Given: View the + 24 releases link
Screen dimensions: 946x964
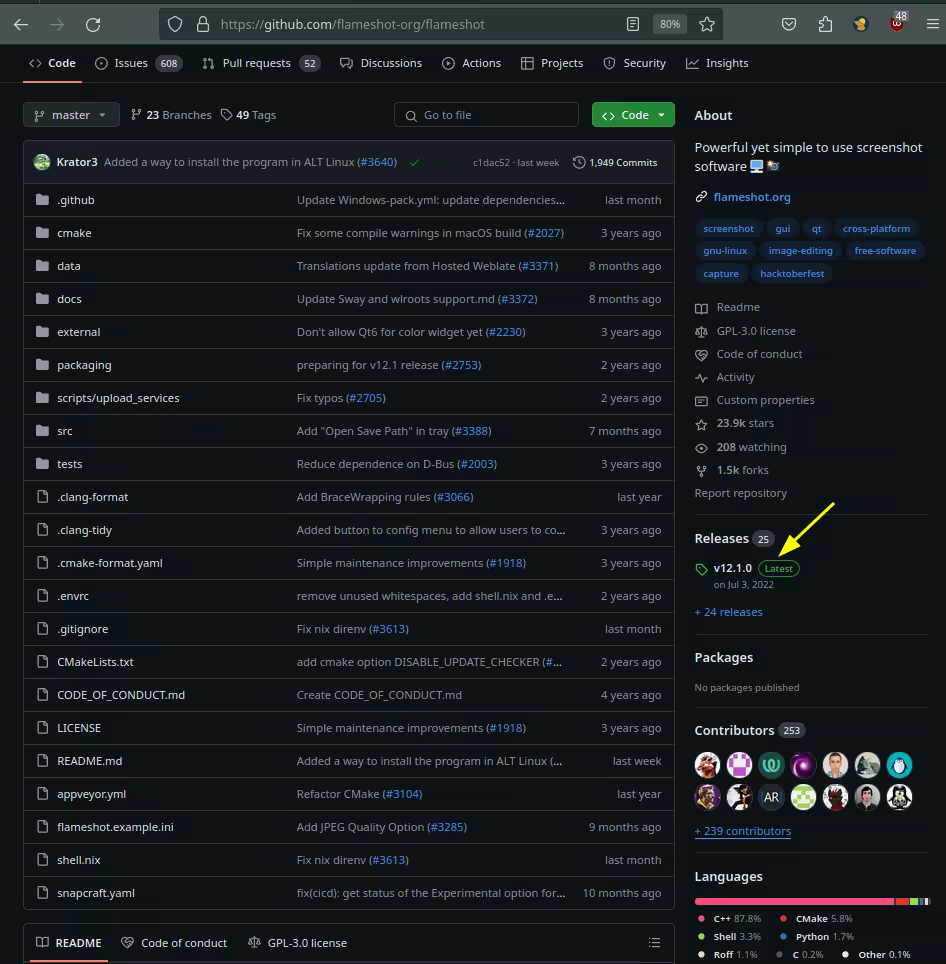Looking at the screenshot, I should tap(728, 612).
